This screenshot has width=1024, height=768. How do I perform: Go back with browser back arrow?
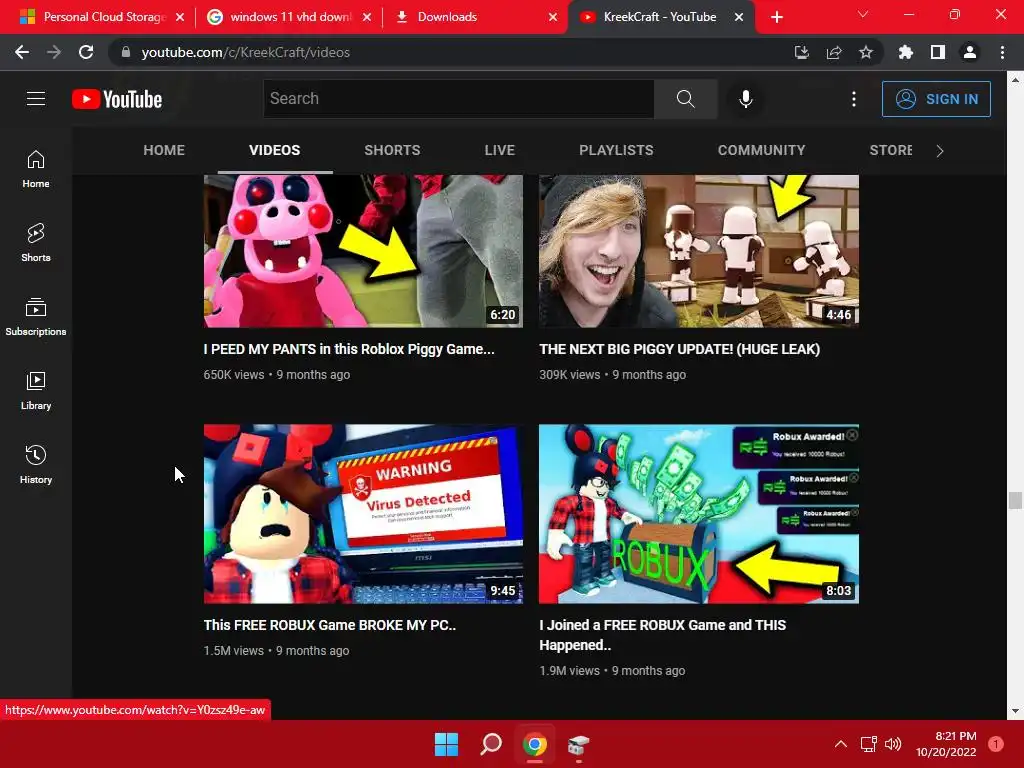coord(22,52)
